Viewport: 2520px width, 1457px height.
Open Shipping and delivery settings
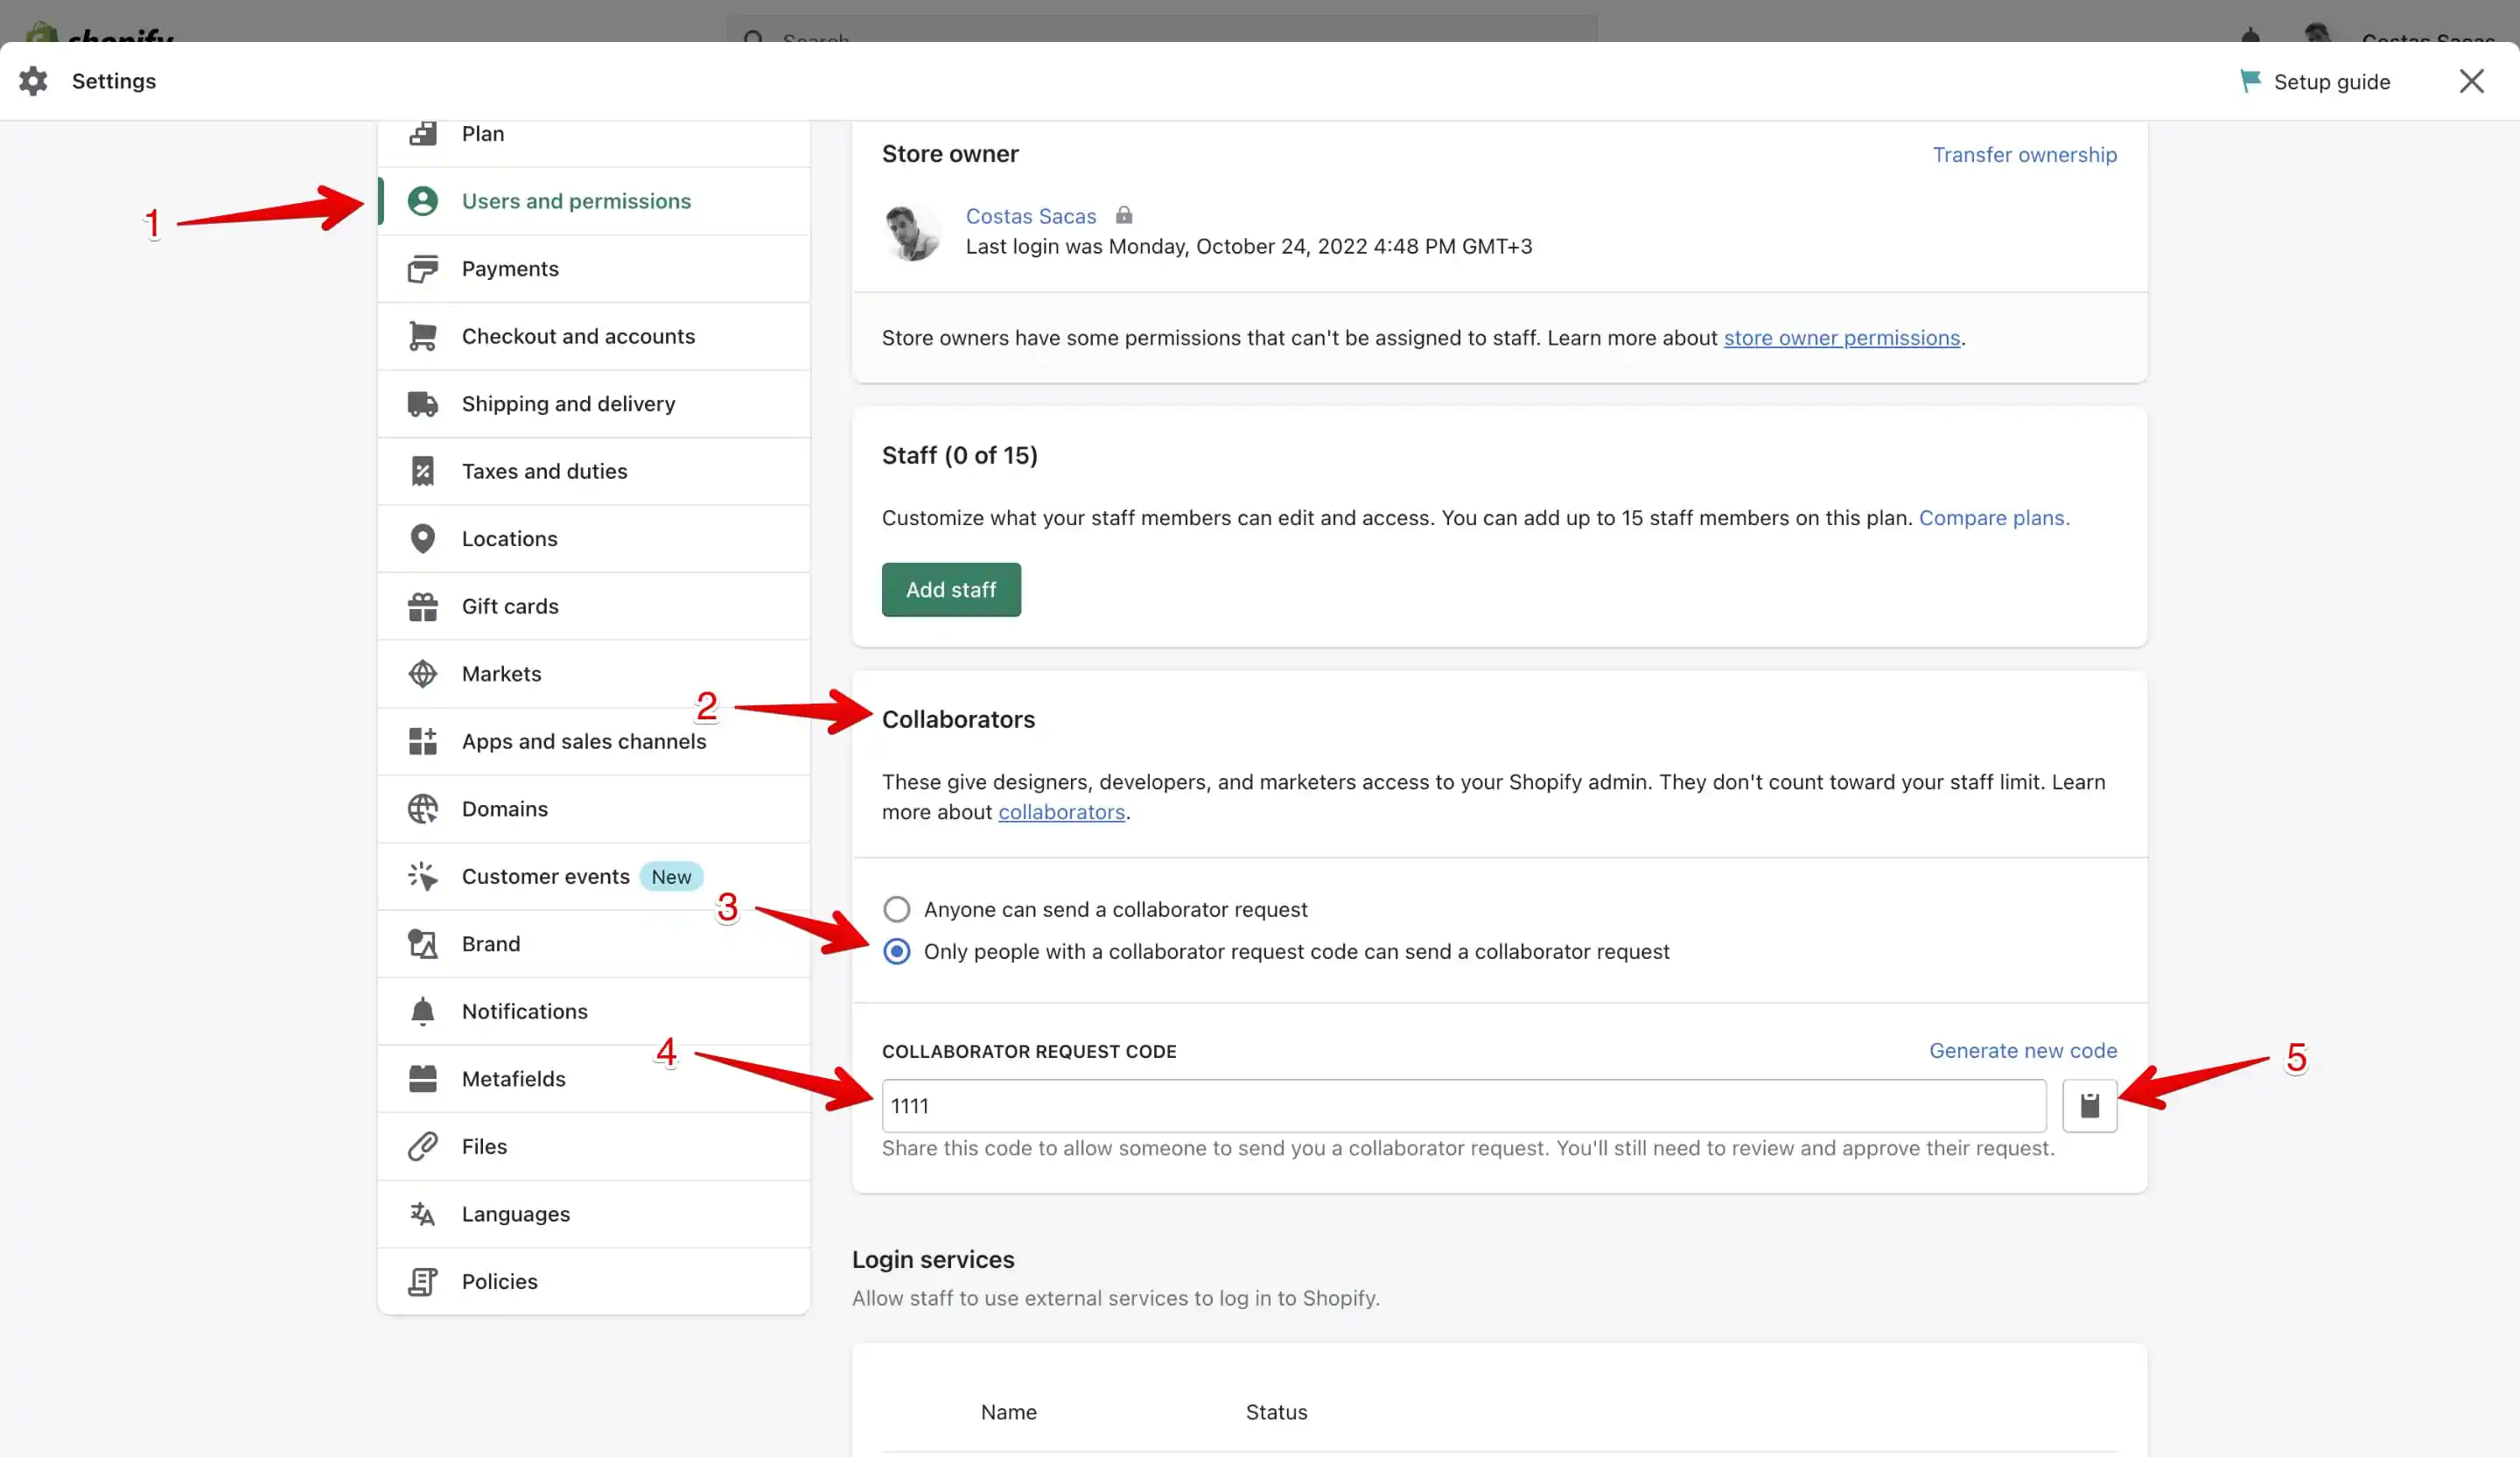pyautogui.click(x=594, y=403)
